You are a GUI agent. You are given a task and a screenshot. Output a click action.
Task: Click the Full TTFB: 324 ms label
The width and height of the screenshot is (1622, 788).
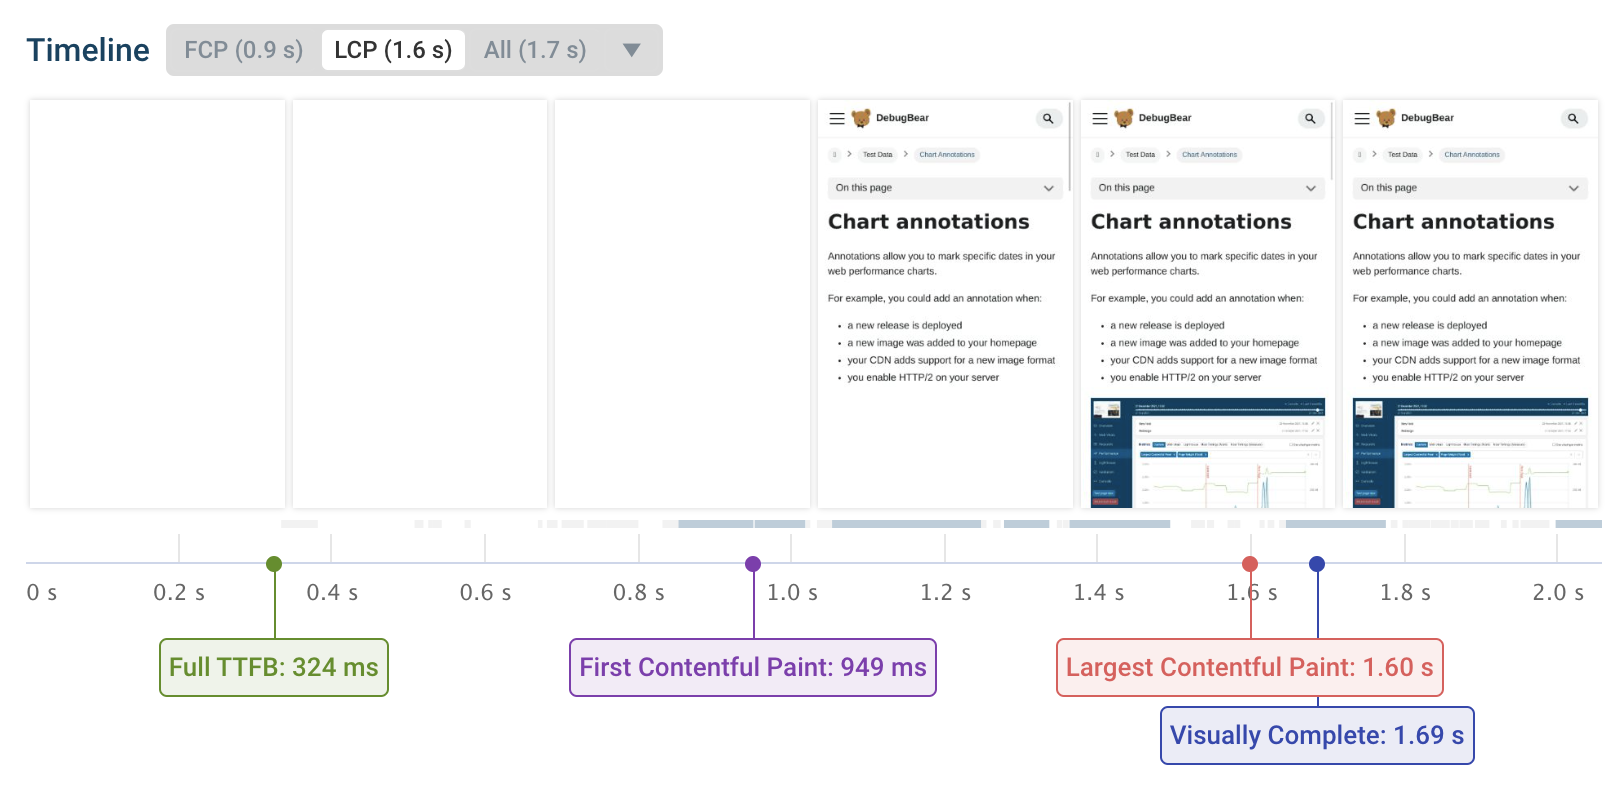274,667
